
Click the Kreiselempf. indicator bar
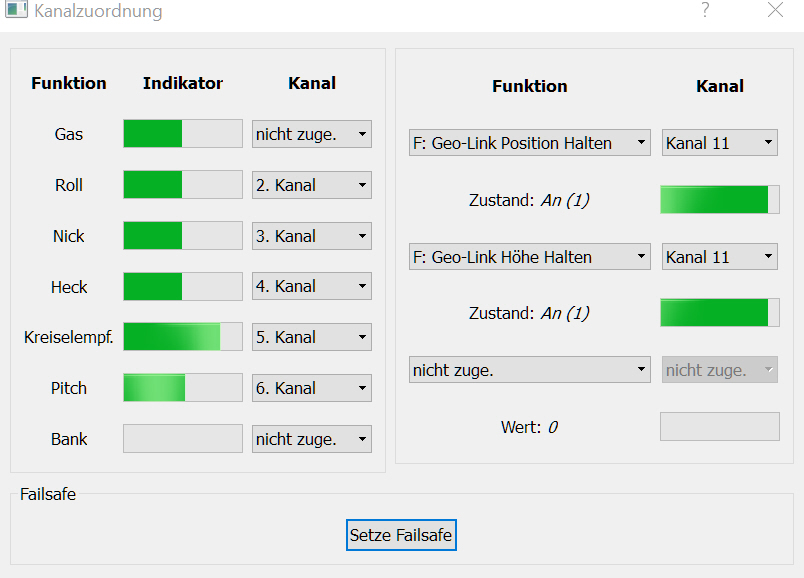coord(182,337)
